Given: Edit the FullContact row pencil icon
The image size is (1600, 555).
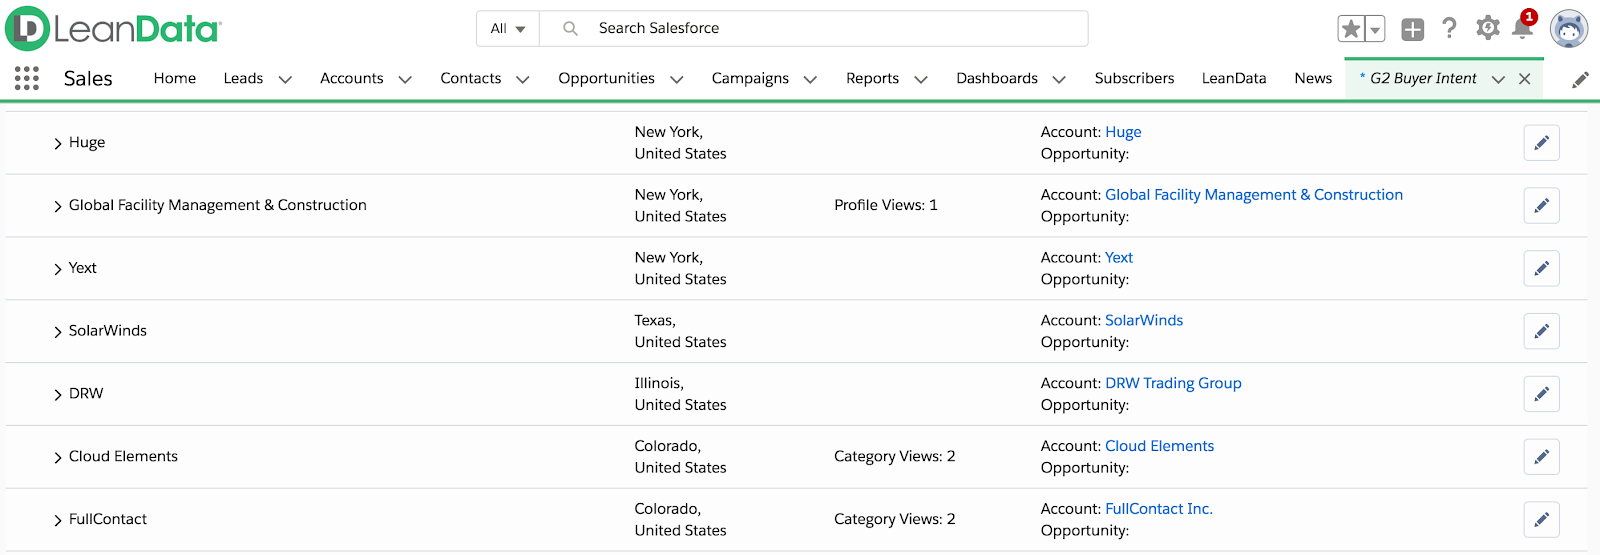Looking at the screenshot, I should 1542,520.
